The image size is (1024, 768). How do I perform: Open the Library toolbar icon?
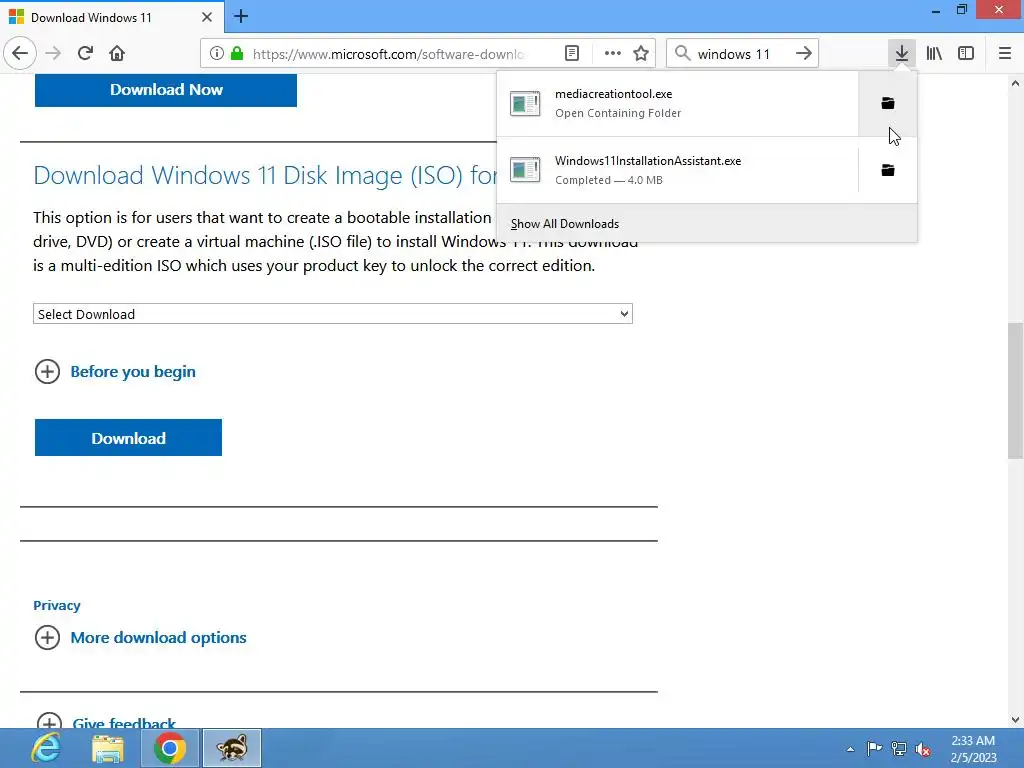pyautogui.click(x=934, y=54)
